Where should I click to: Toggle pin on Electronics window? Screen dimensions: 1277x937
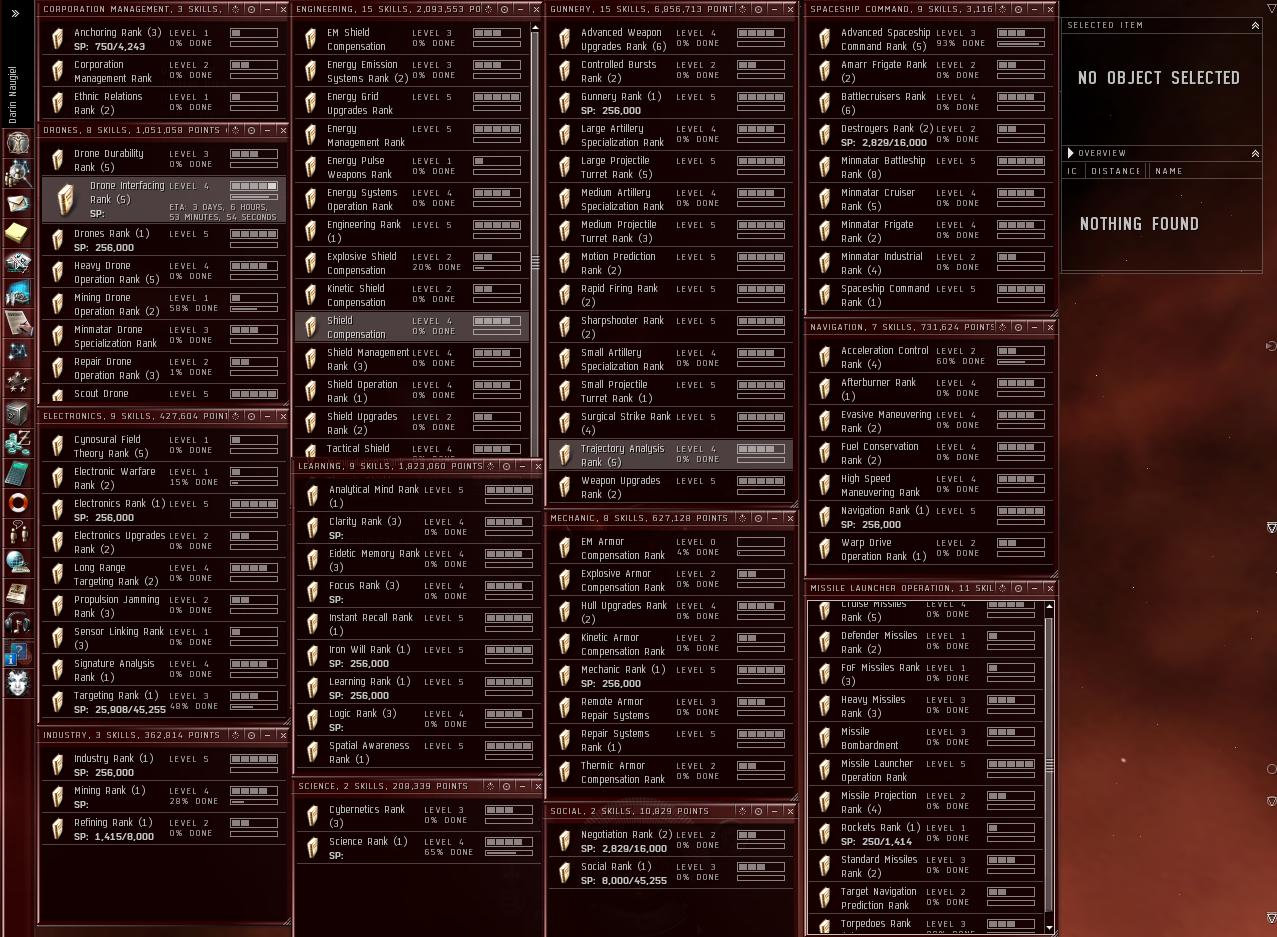coord(251,416)
